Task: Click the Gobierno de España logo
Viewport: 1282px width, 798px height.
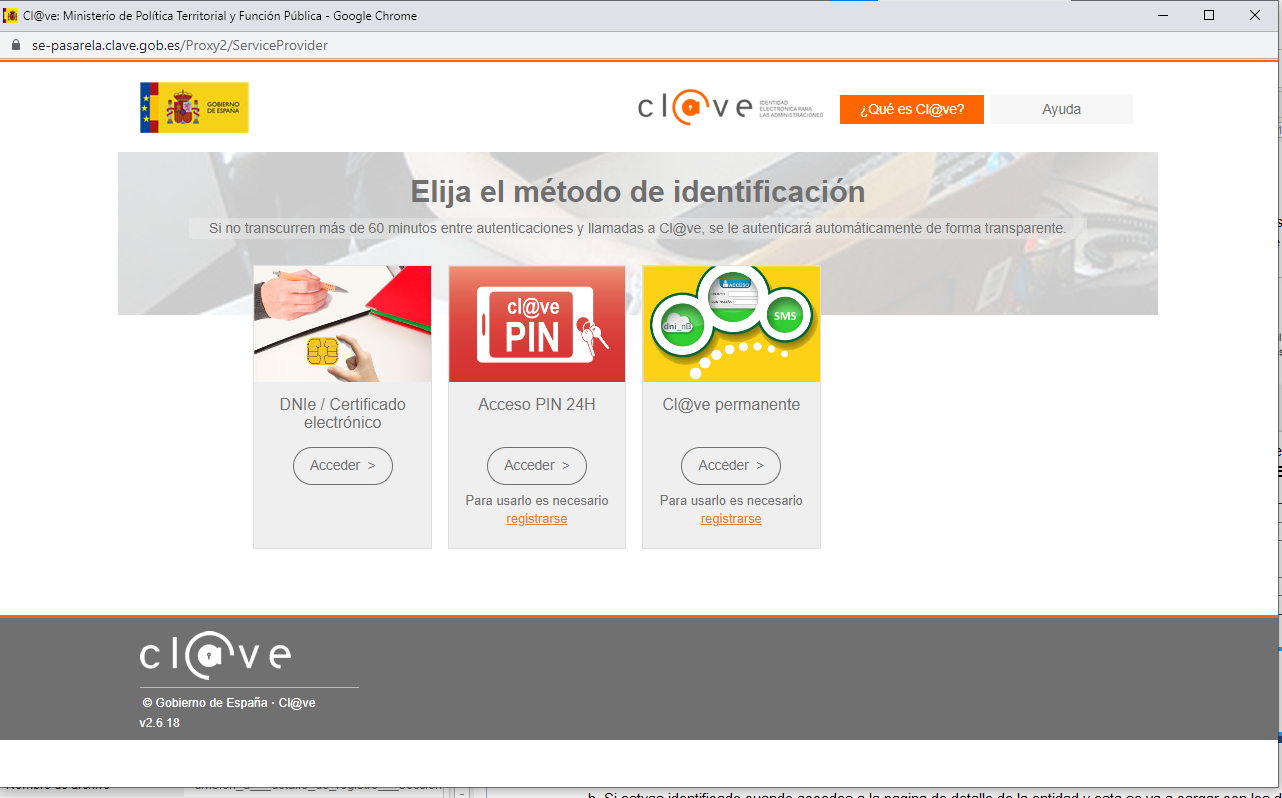Action: (194, 107)
